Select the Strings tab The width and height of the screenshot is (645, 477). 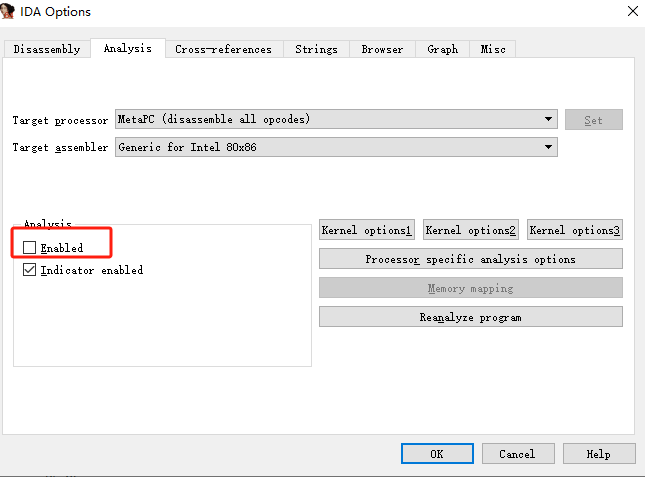(x=316, y=49)
